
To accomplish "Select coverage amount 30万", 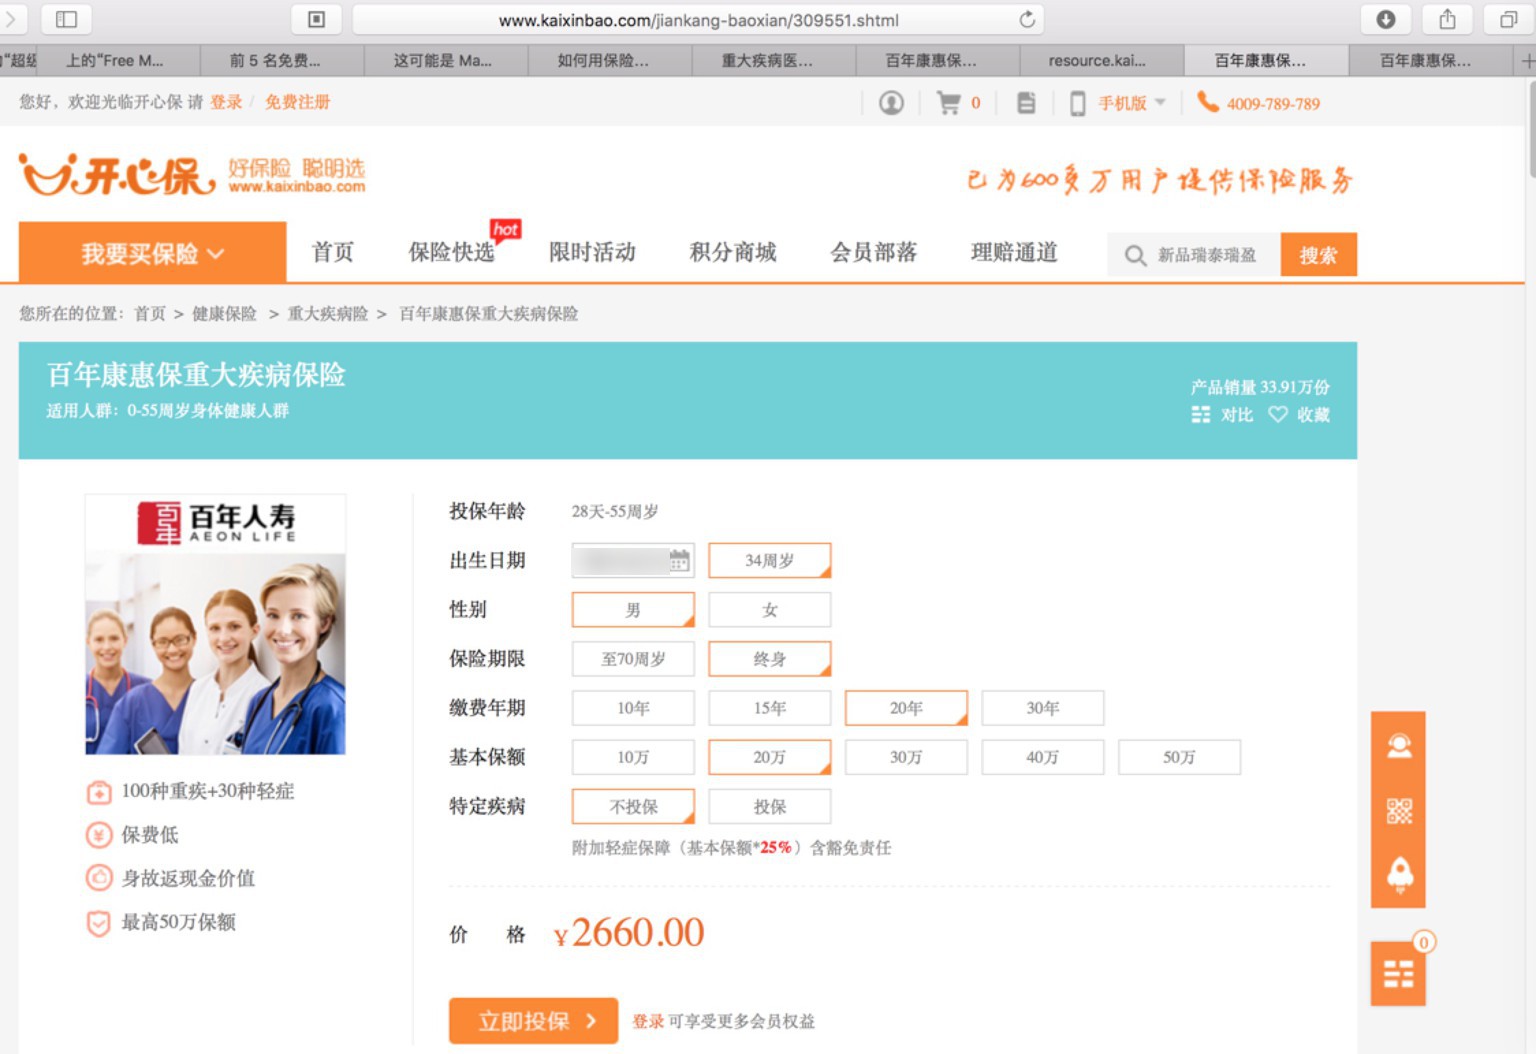I will [906, 757].
